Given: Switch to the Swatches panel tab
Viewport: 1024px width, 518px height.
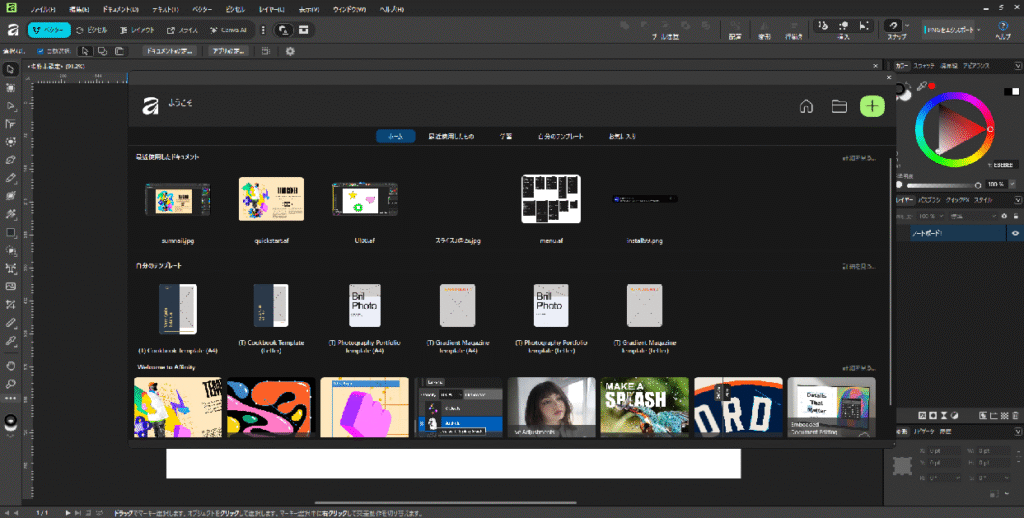Looking at the screenshot, I should tap(923, 65).
